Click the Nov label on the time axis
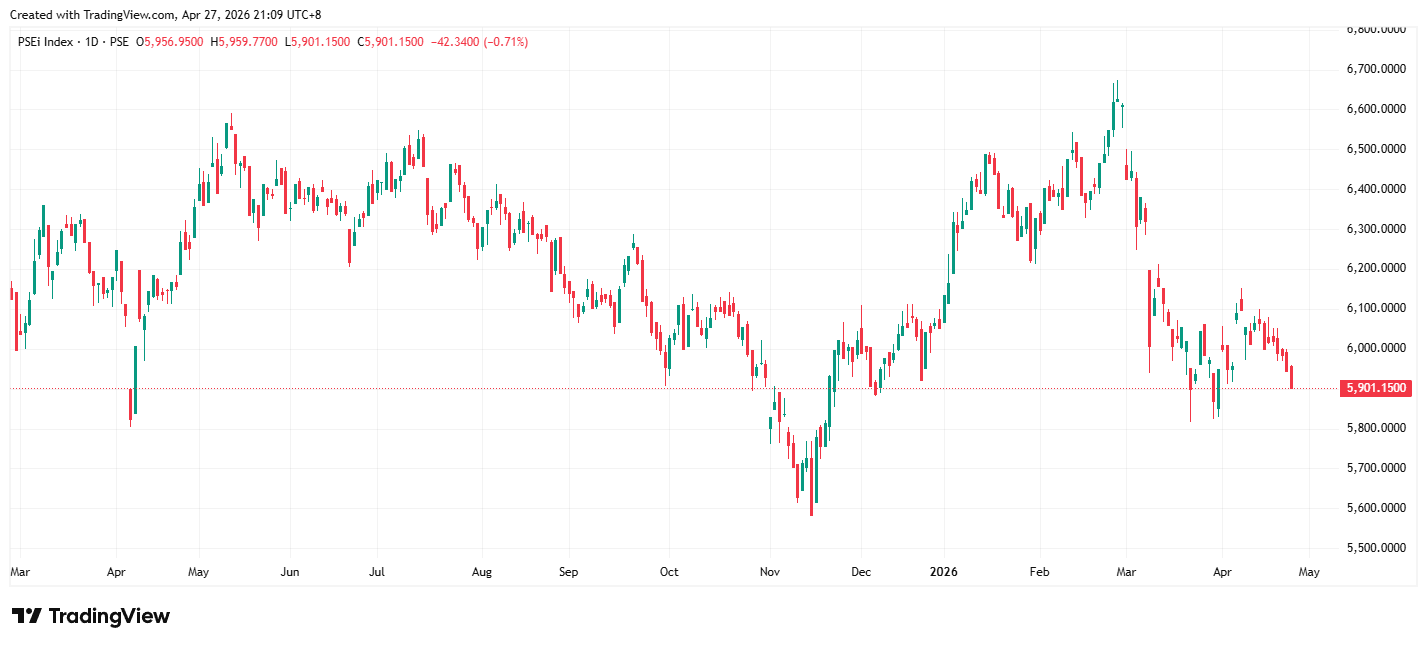1427x646 pixels. point(769,573)
